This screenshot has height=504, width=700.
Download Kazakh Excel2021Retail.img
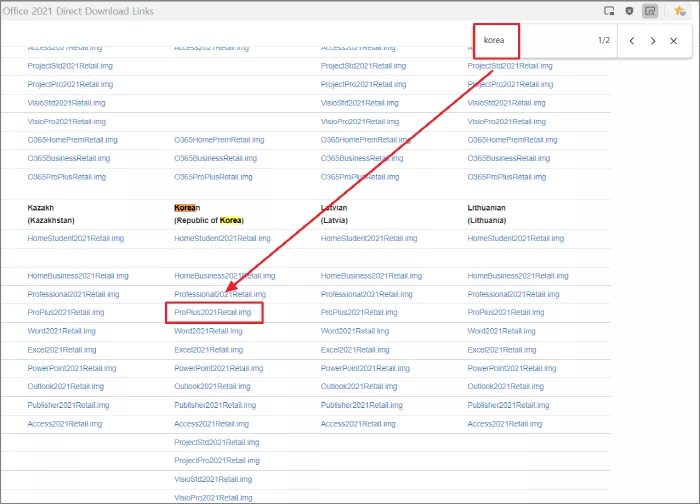pos(62,350)
